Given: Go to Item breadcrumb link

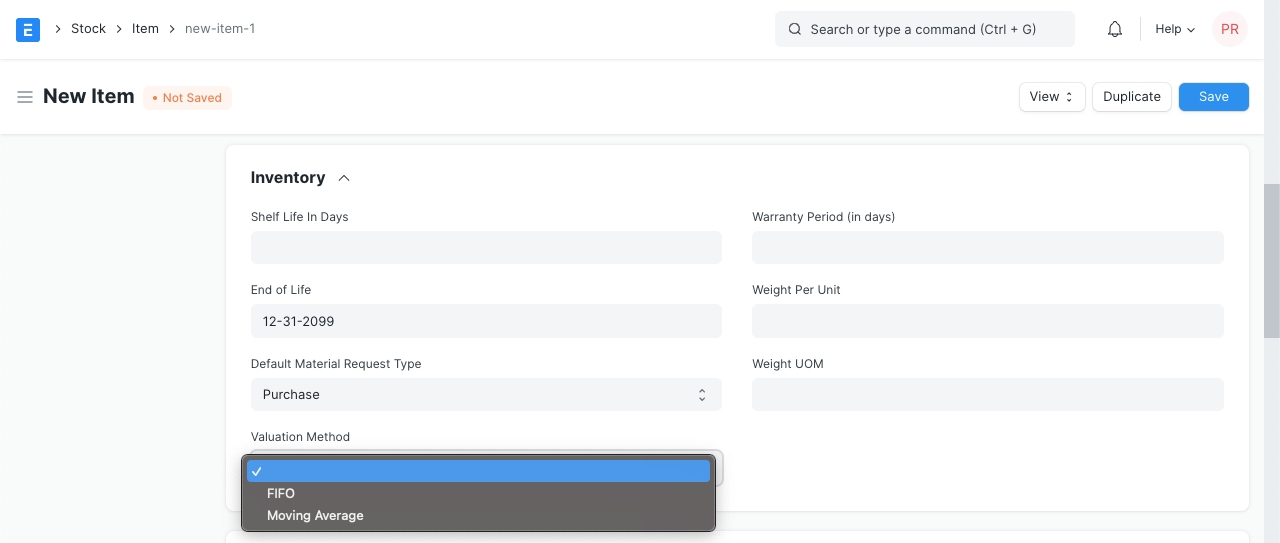Looking at the screenshot, I should coord(145,29).
